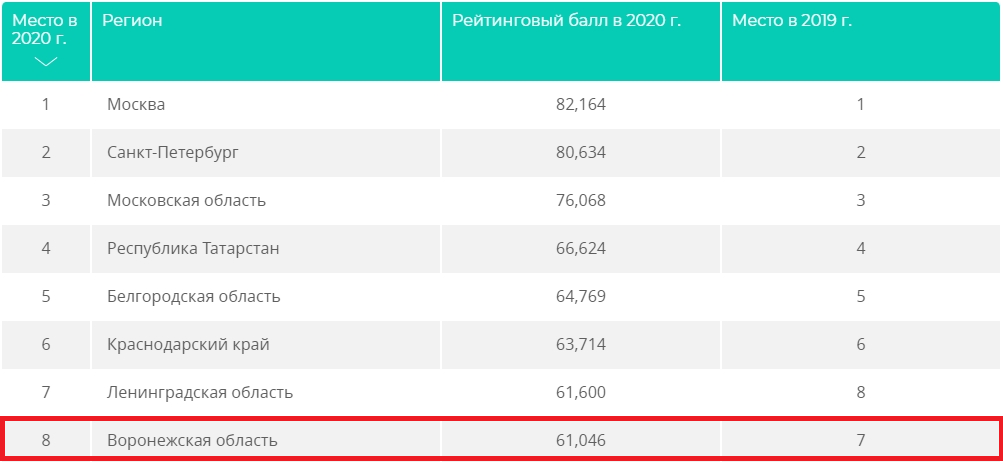Click the Белгородская область entry

[194, 296]
